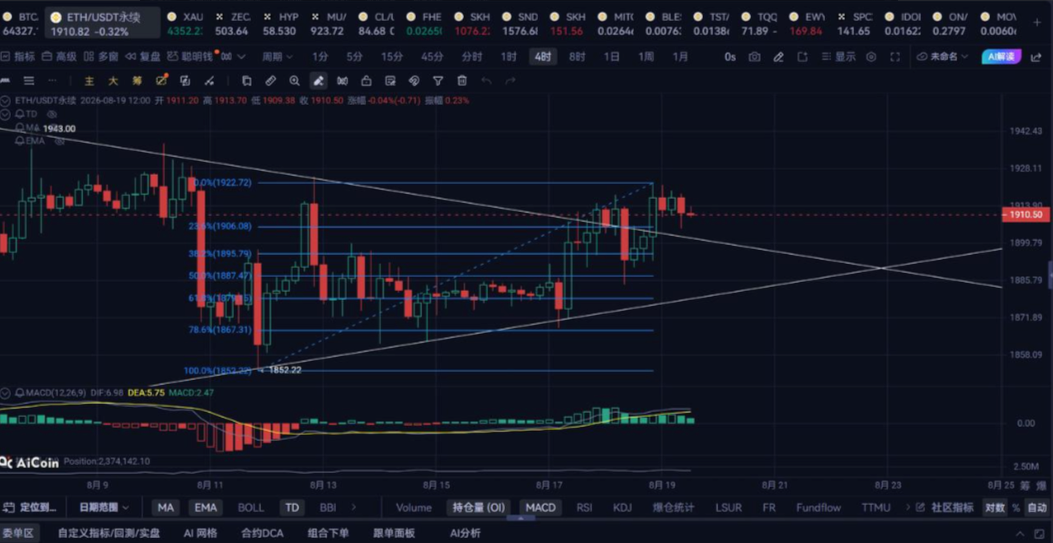Select the ruler measurement tool

[x=271, y=81]
